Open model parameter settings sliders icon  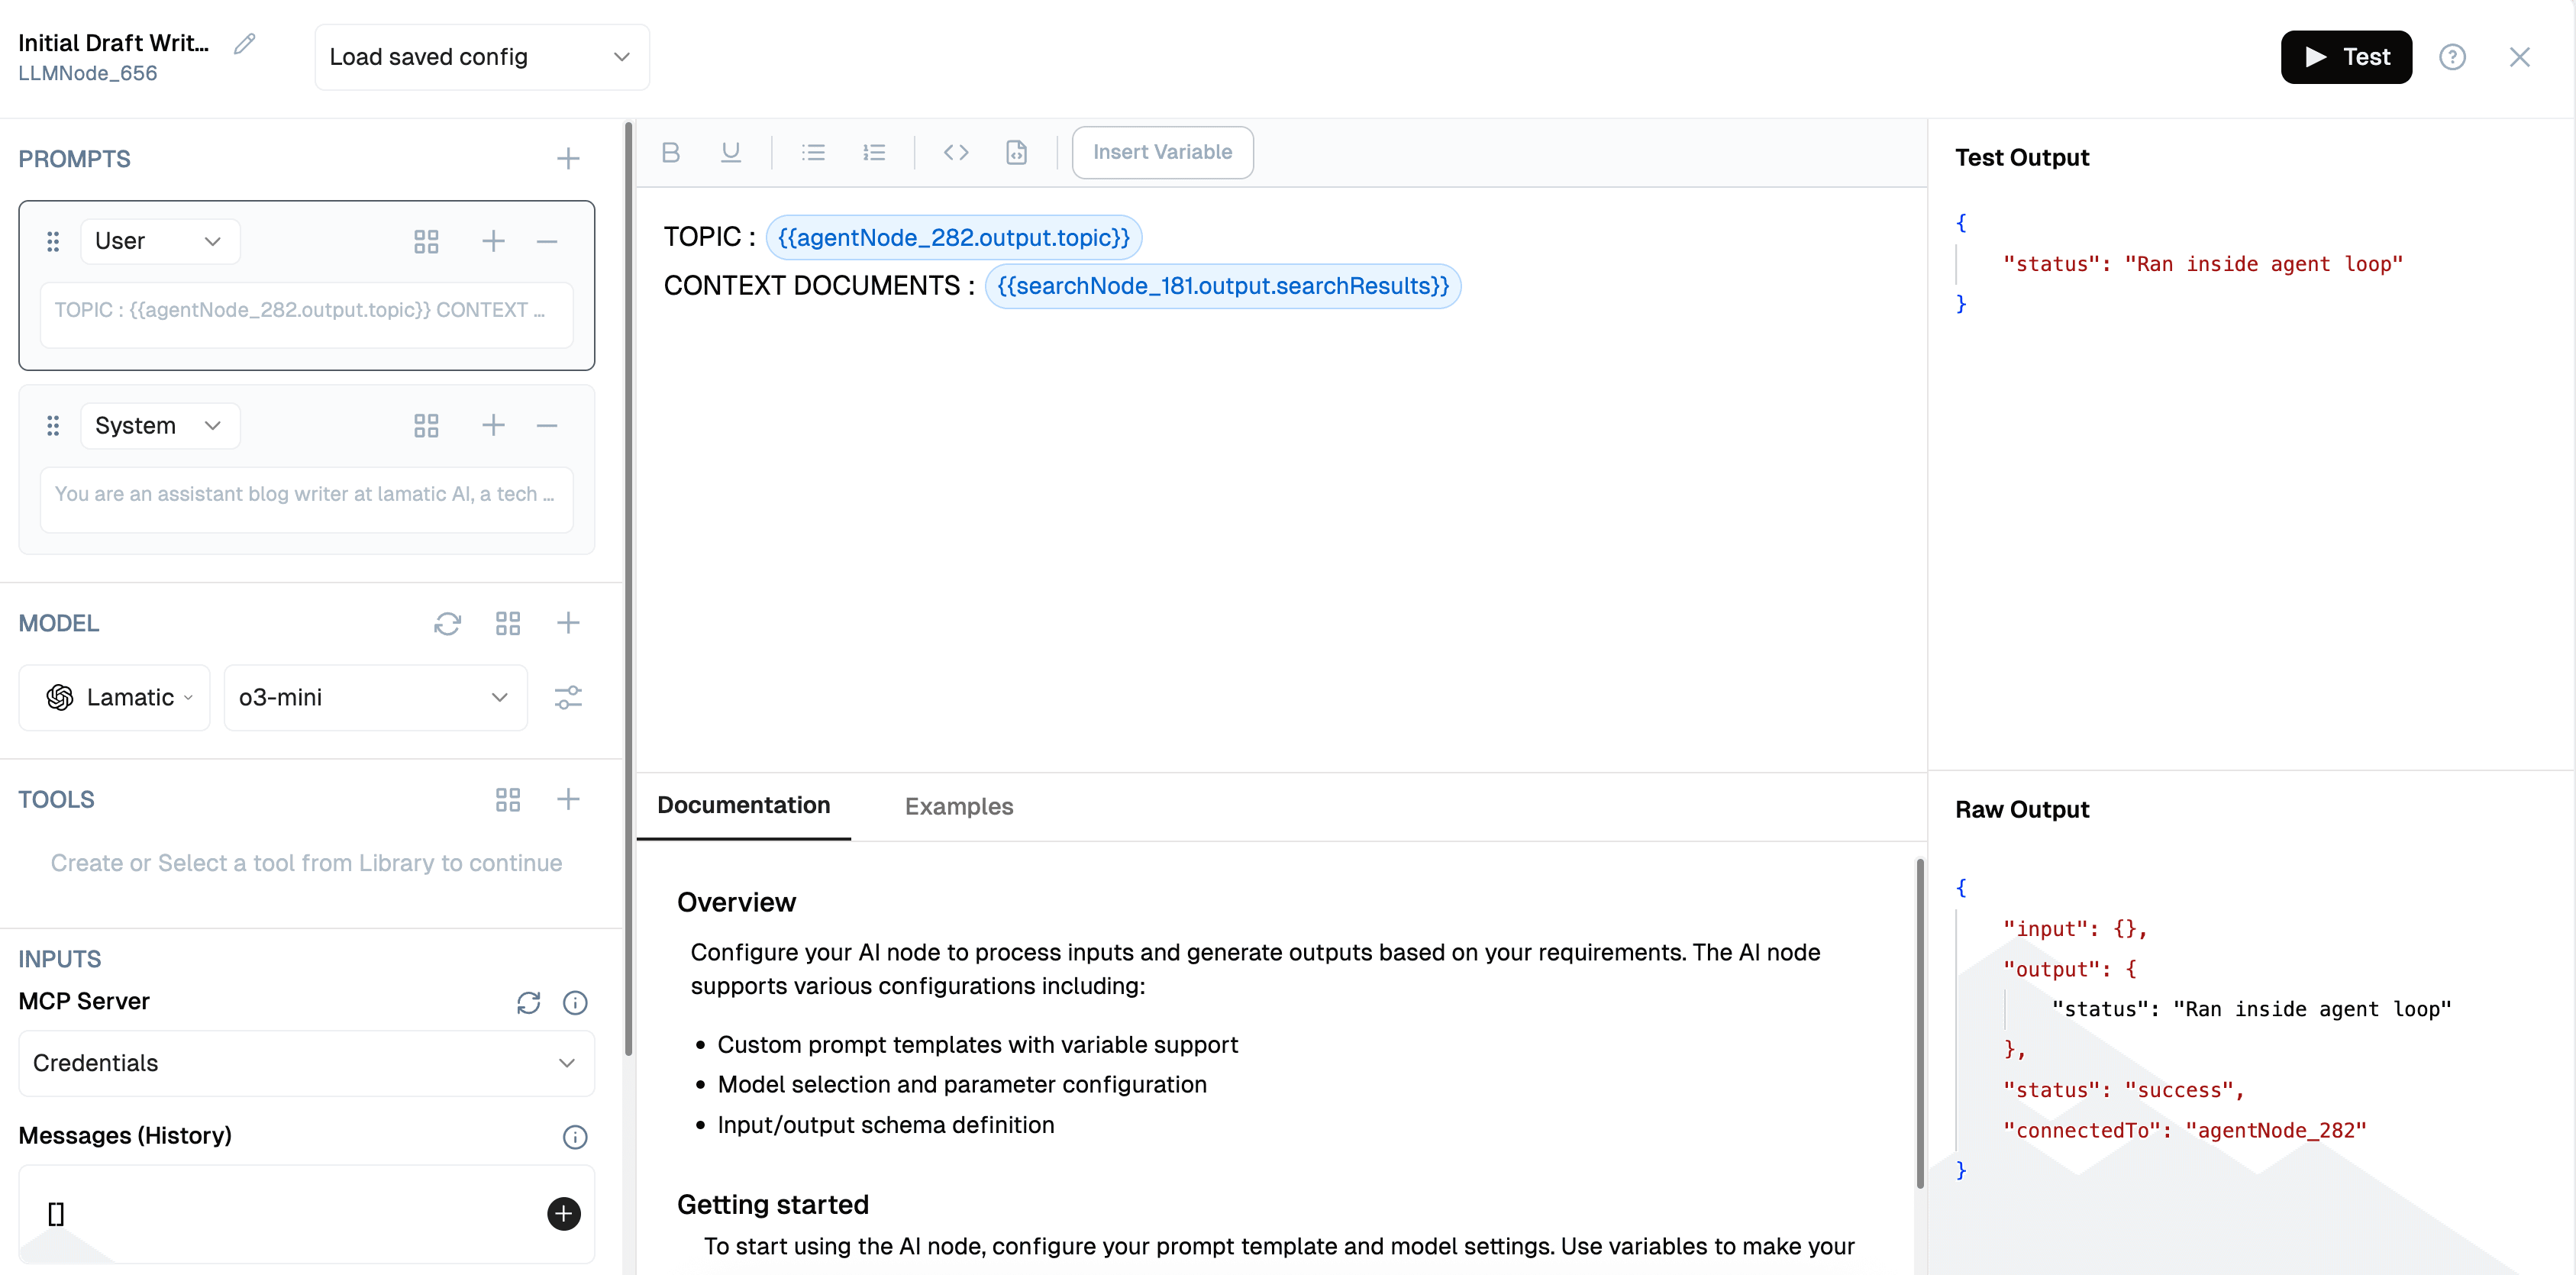tap(568, 697)
